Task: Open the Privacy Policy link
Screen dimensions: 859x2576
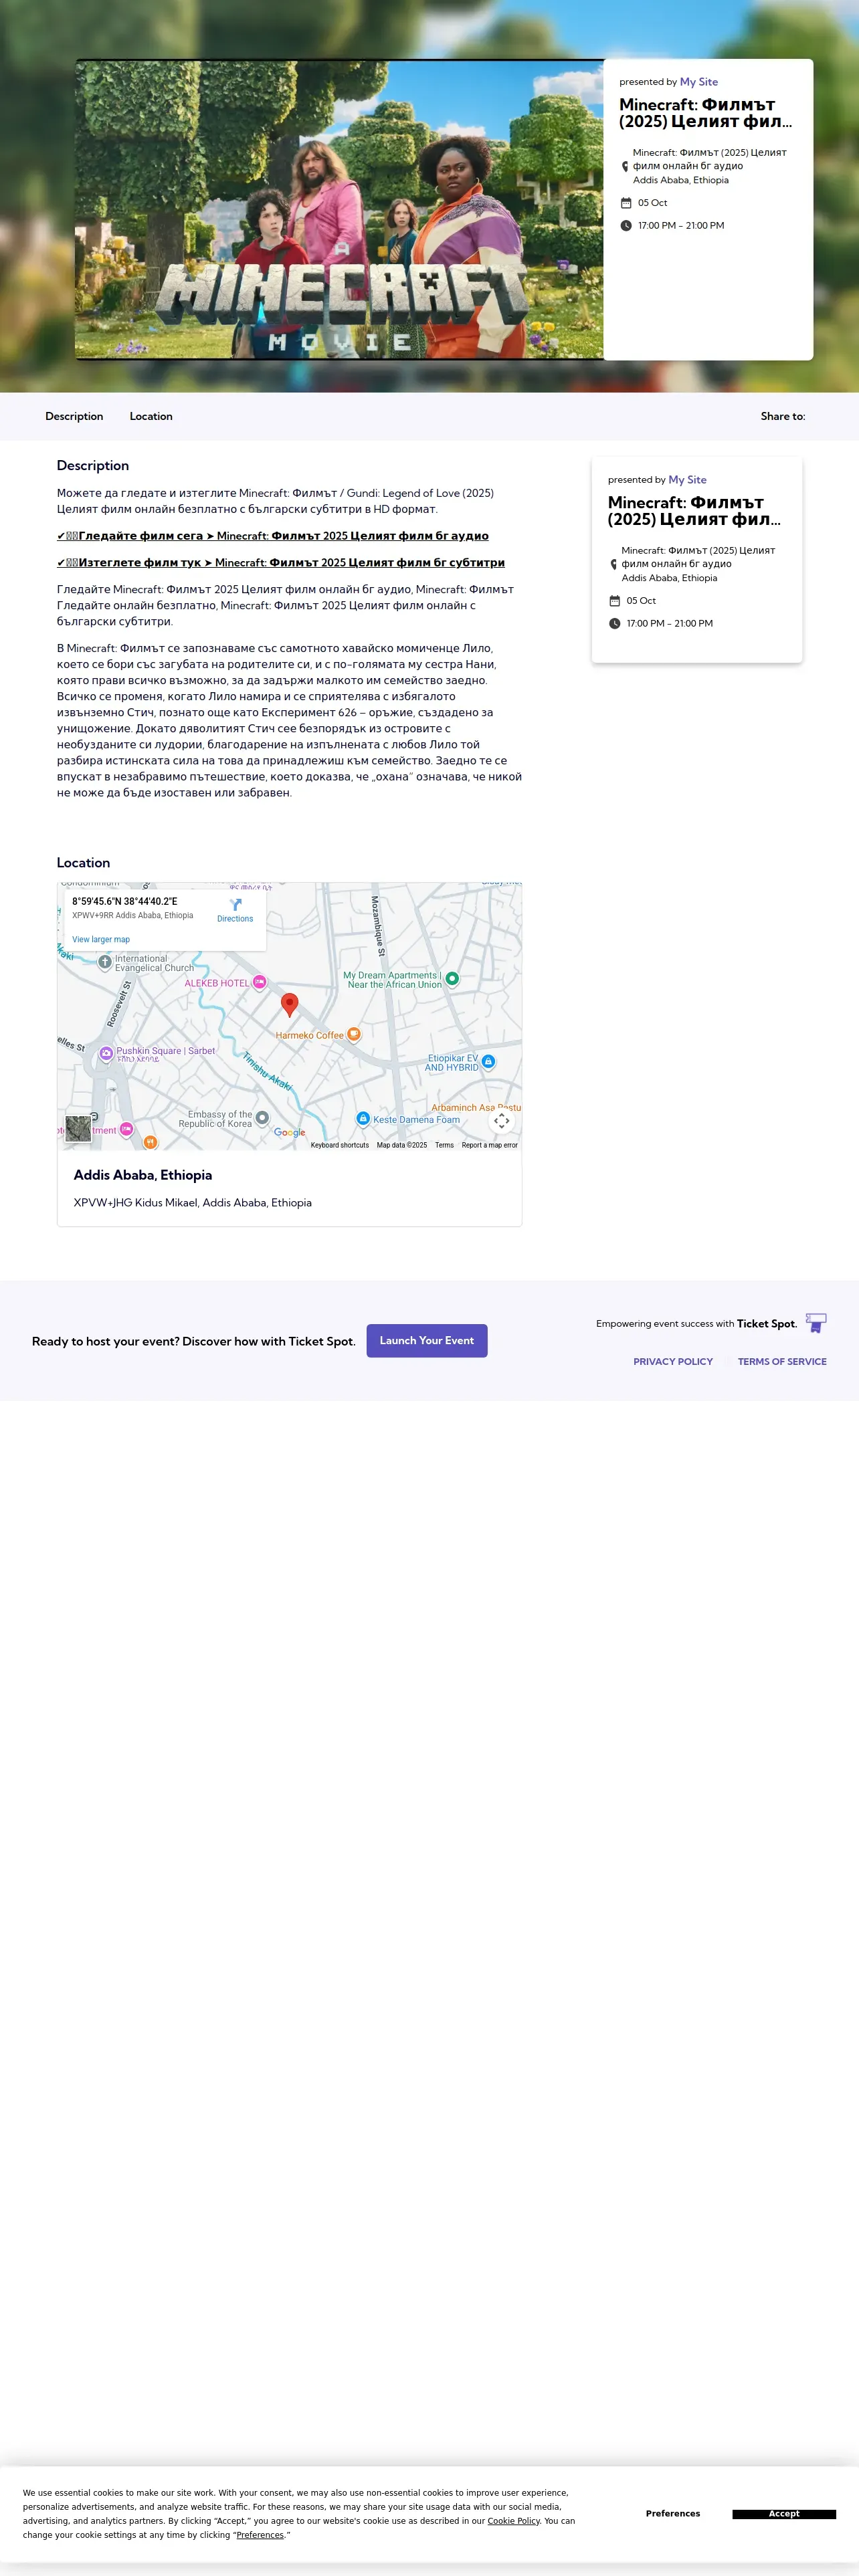Action: pyautogui.click(x=673, y=1362)
